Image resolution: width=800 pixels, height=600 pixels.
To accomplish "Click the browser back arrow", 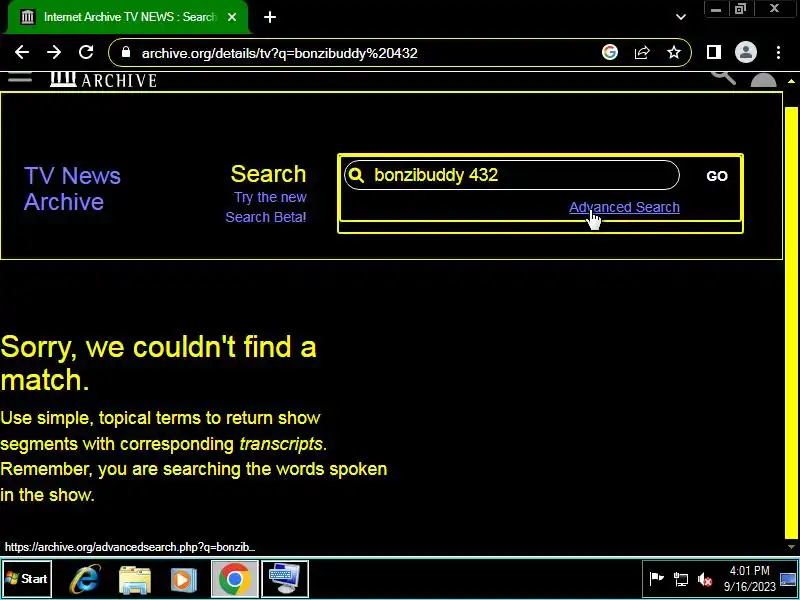I will click(22, 52).
